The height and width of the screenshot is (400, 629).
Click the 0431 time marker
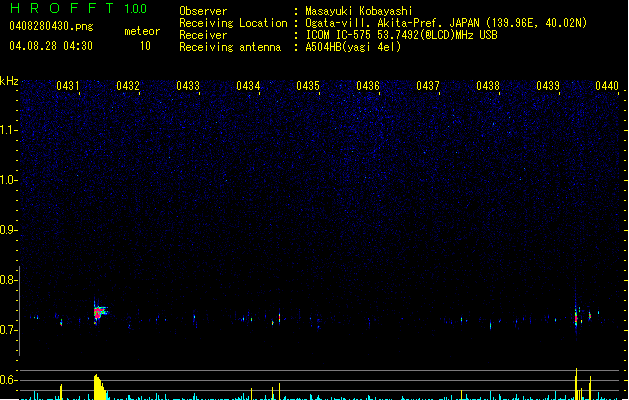pos(67,86)
